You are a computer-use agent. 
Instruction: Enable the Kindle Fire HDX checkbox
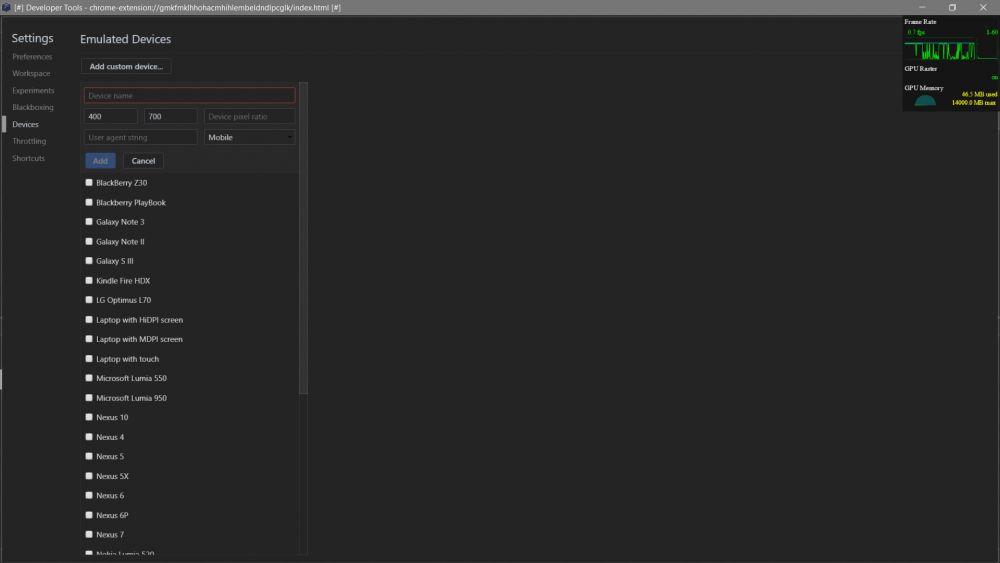[x=89, y=281]
